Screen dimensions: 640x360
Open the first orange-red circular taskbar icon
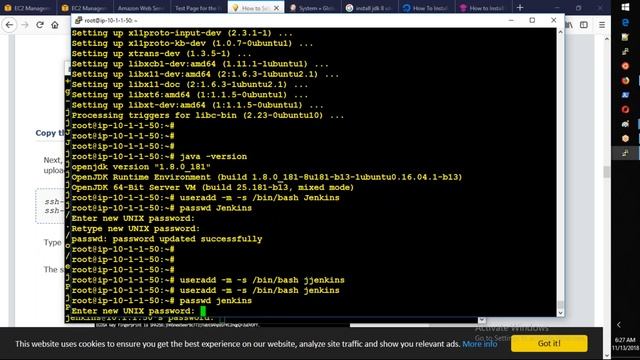625,66
